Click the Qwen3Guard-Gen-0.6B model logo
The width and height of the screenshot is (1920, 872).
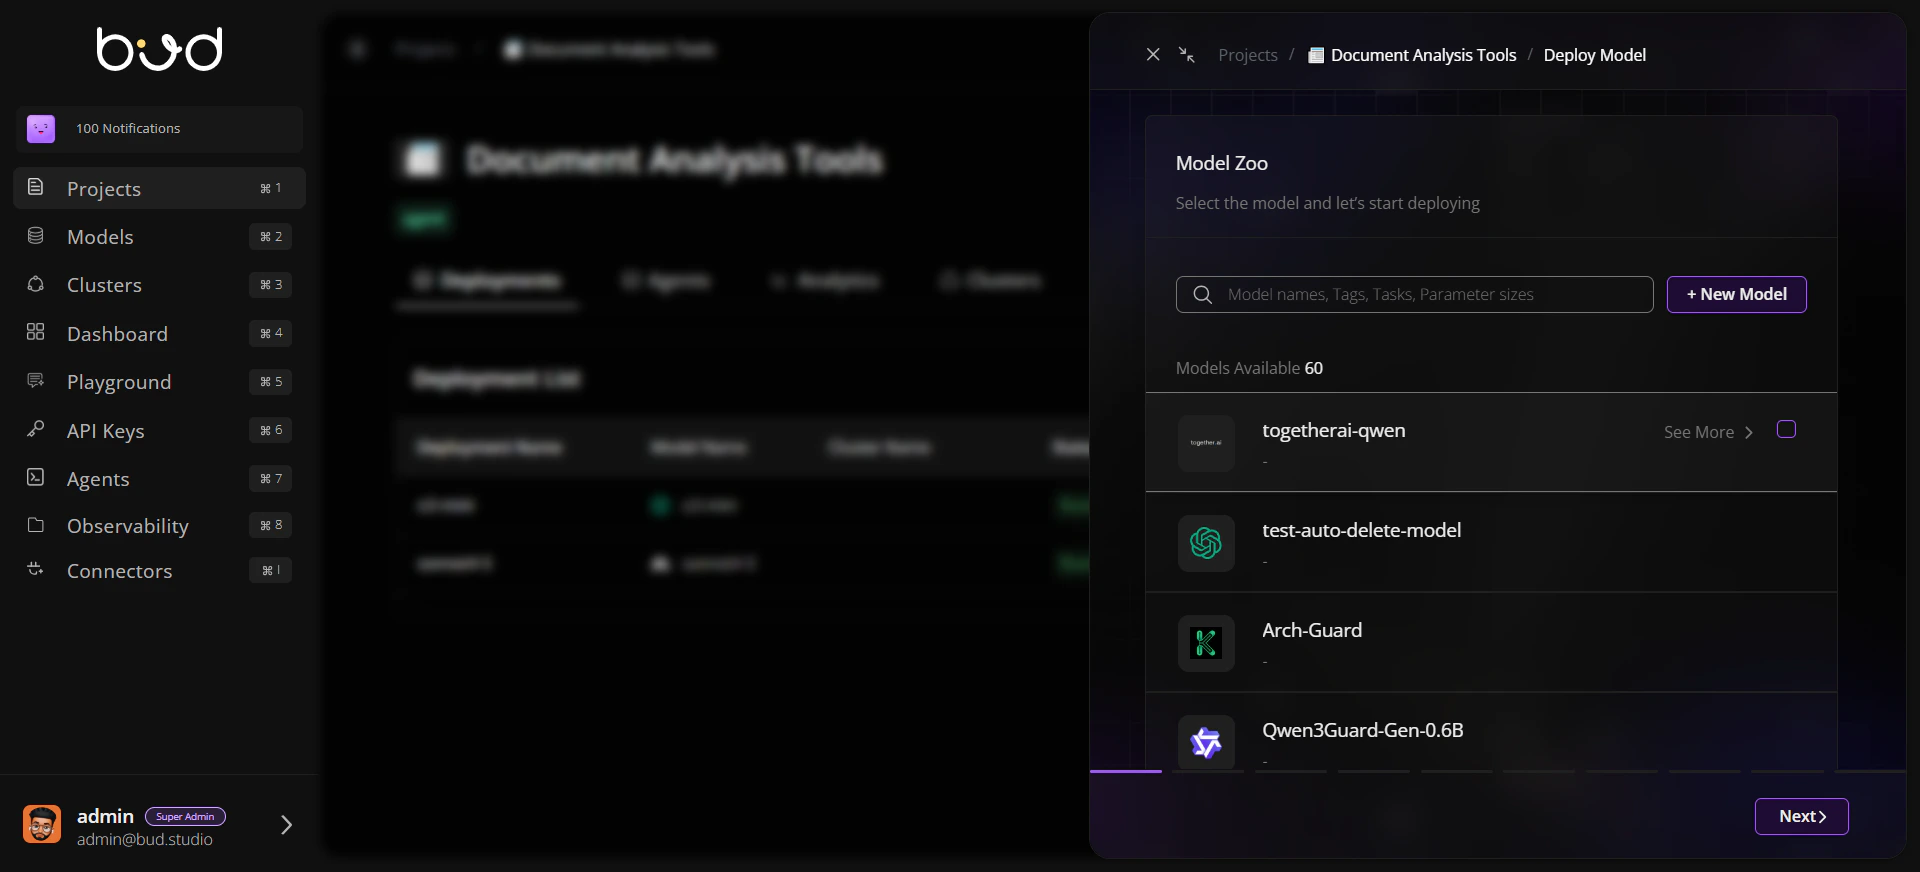1206,742
